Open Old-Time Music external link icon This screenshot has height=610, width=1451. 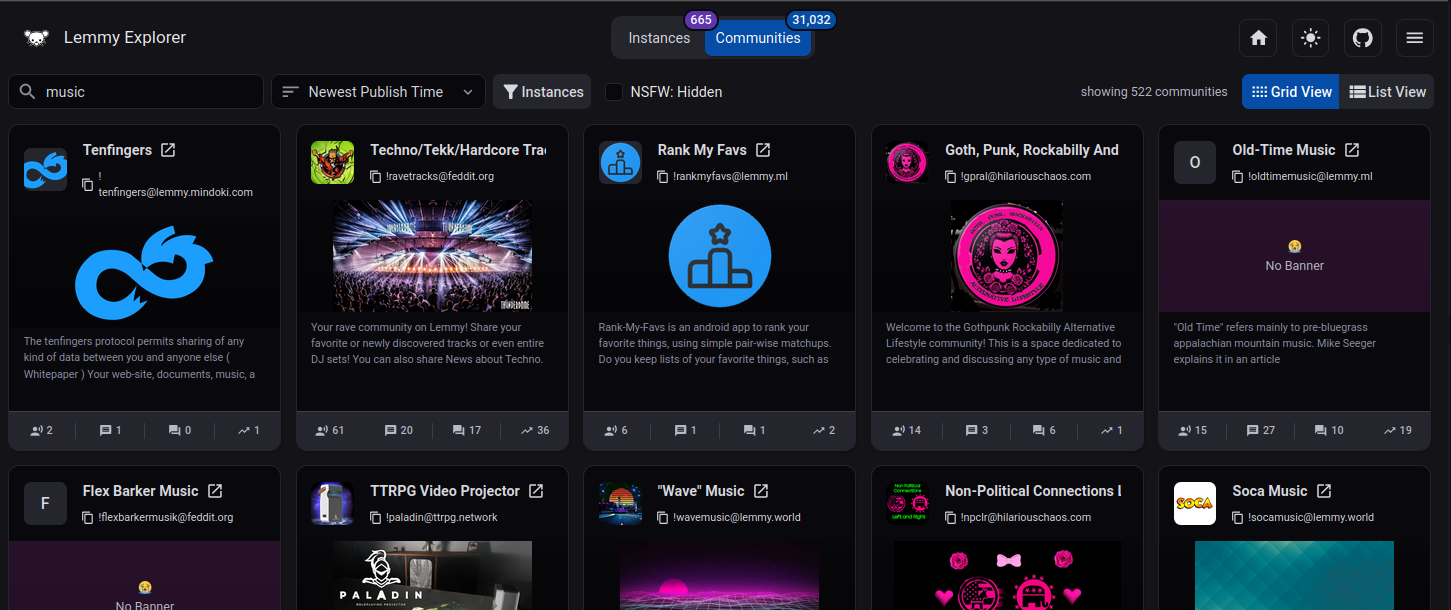click(x=1352, y=150)
